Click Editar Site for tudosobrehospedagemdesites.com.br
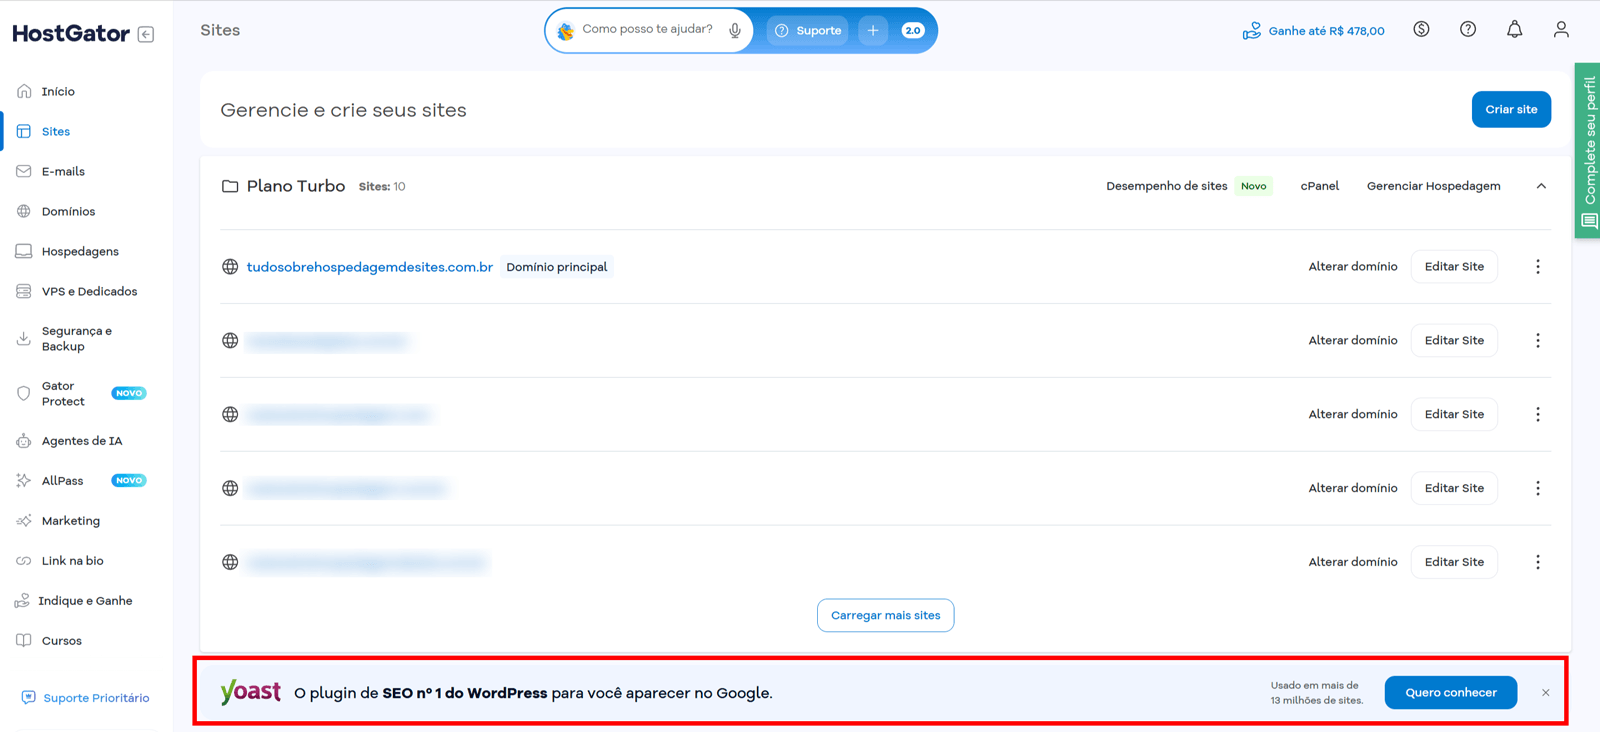The height and width of the screenshot is (732, 1600). pos(1454,267)
